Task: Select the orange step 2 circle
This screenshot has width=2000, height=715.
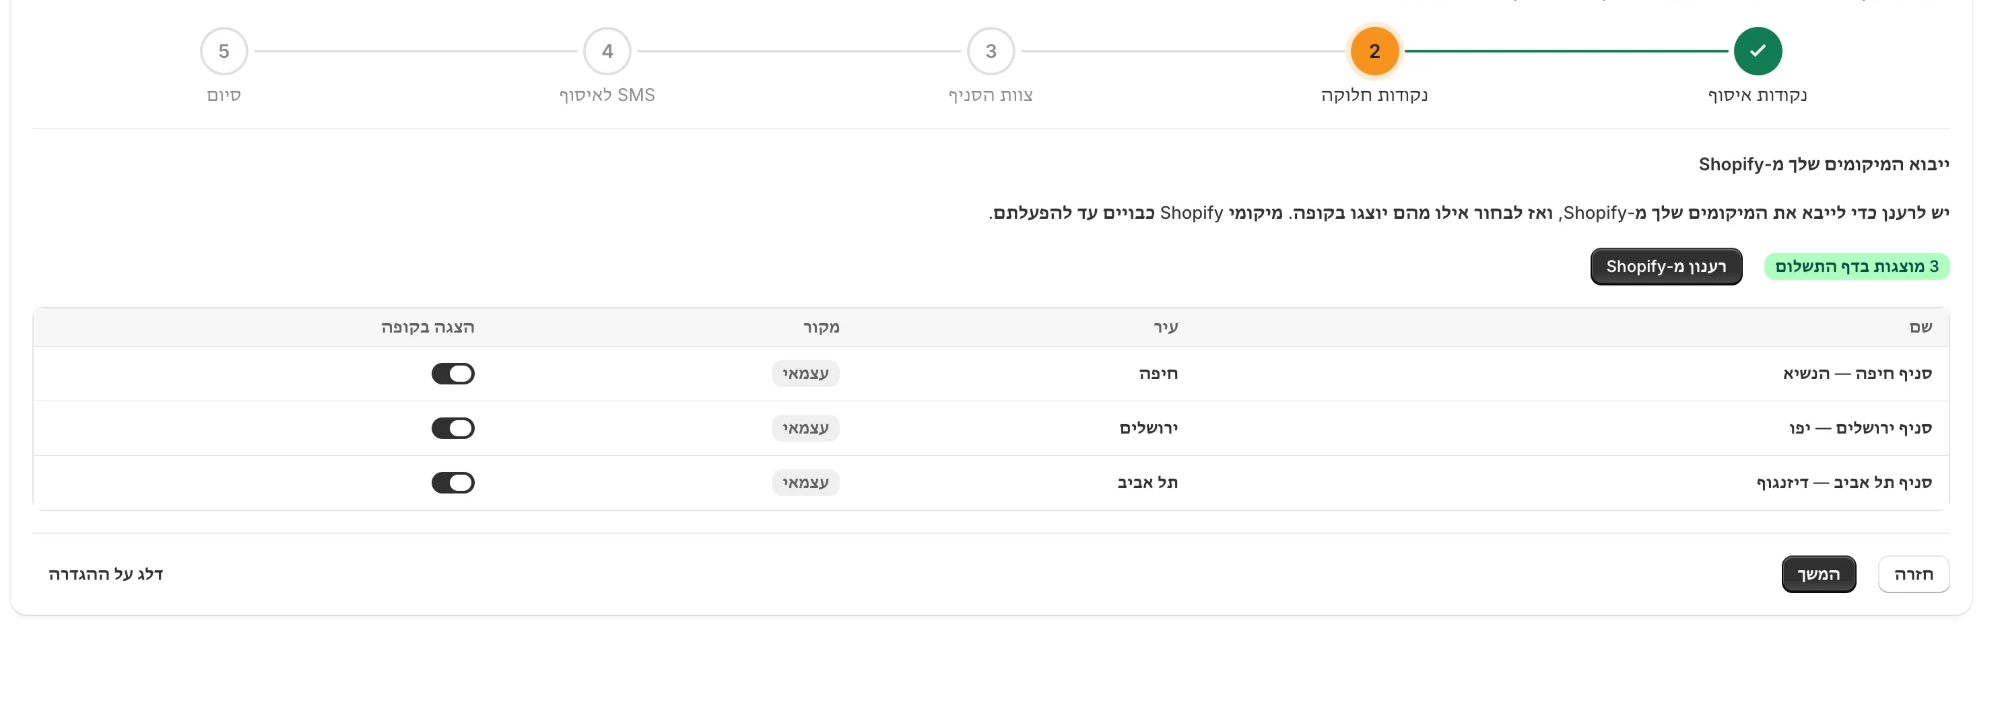Action: click(x=1374, y=51)
